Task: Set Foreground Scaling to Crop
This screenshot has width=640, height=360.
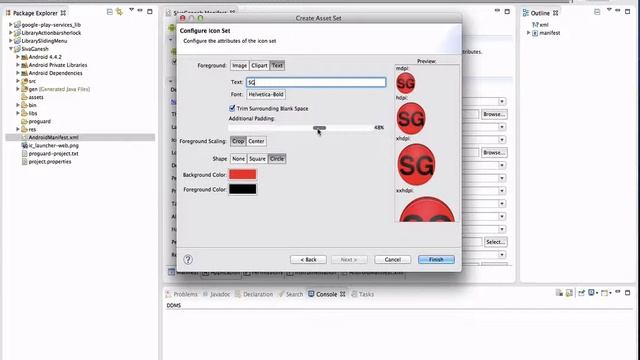Action: coord(238,141)
